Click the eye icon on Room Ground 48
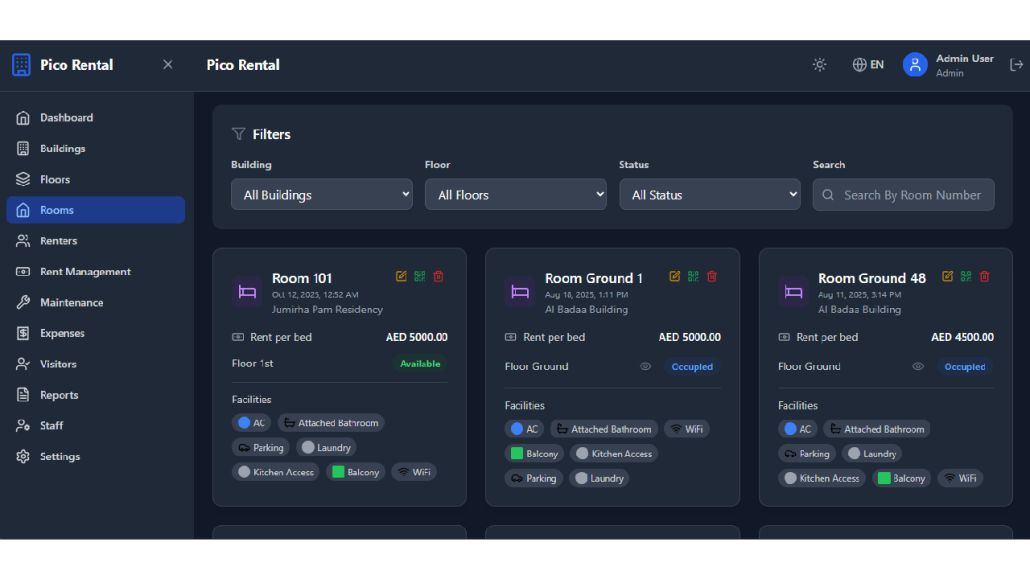1030x579 pixels. pos(918,367)
